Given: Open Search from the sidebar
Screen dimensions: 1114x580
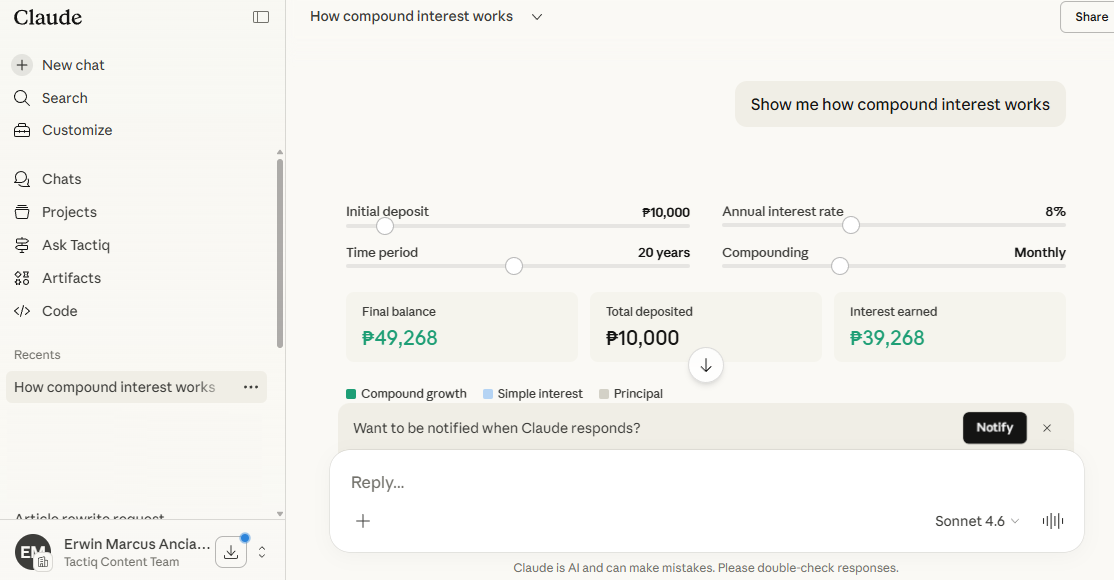Looking at the screenshot, I should click(x=50, y=98).
